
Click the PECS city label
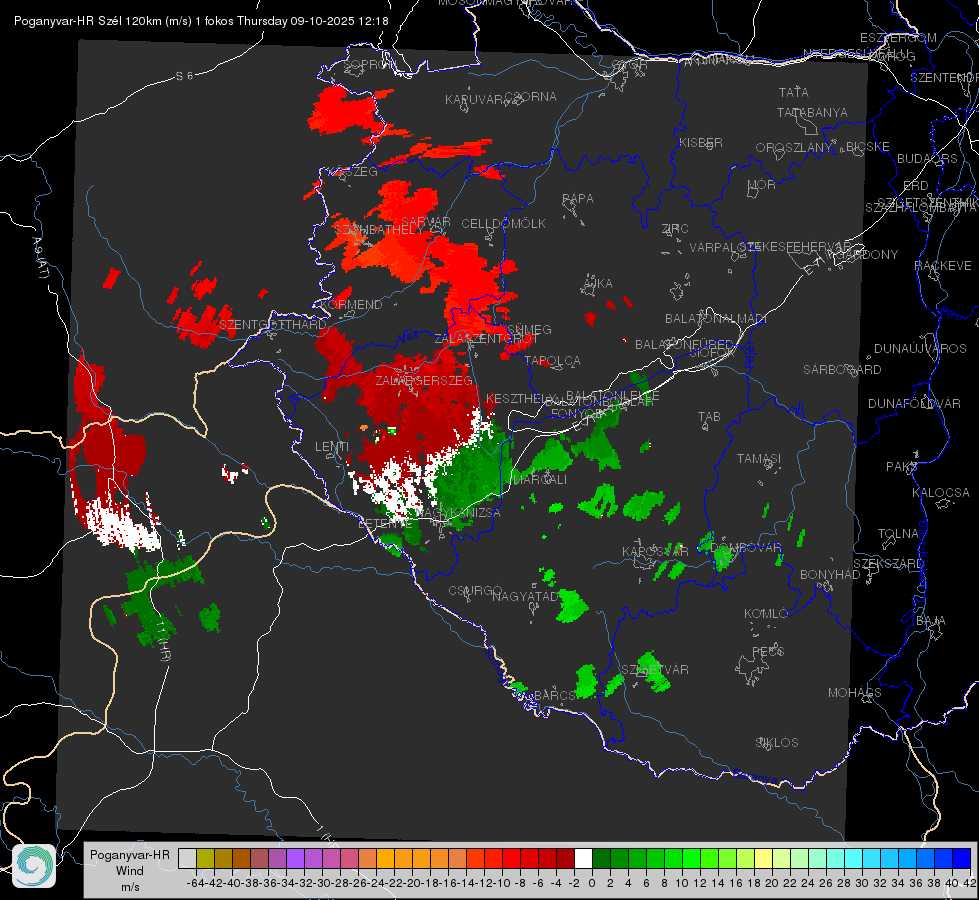click(768, 651)
